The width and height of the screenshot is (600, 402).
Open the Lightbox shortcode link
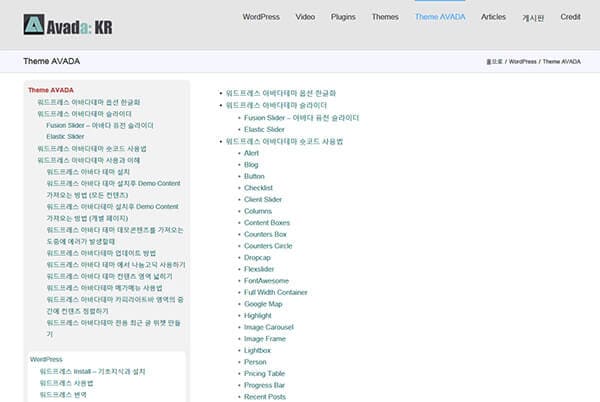pos(257,350)
